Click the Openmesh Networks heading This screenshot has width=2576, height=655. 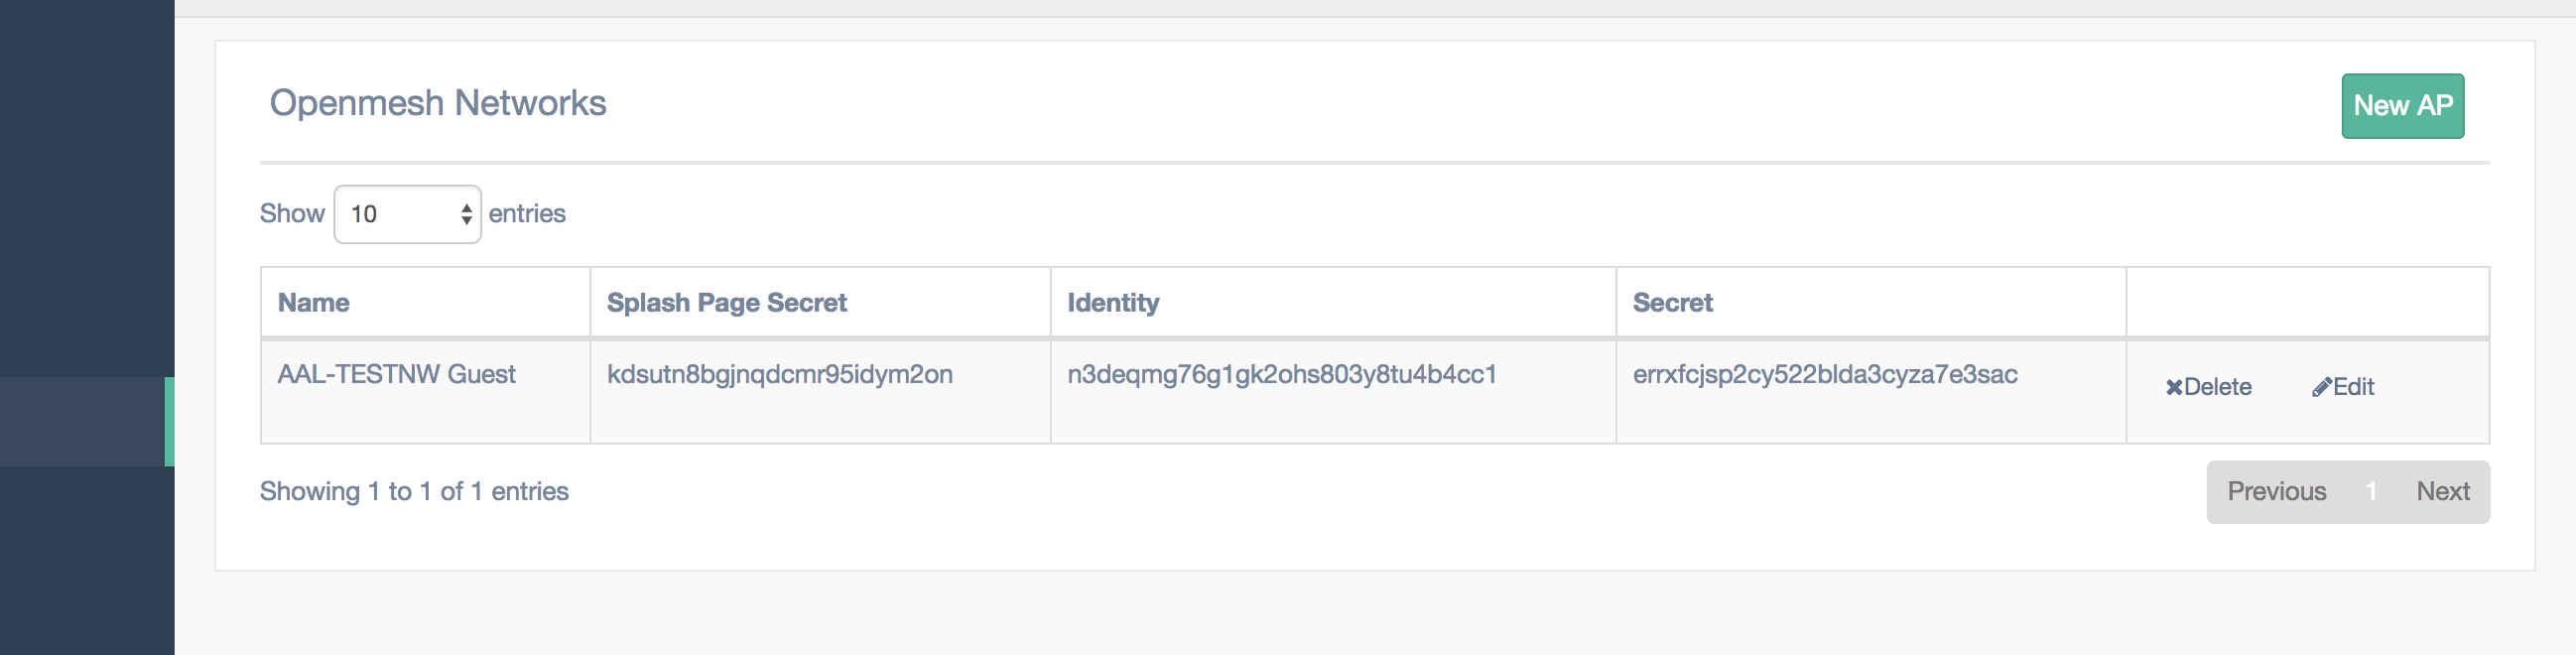tap(438, 103)
